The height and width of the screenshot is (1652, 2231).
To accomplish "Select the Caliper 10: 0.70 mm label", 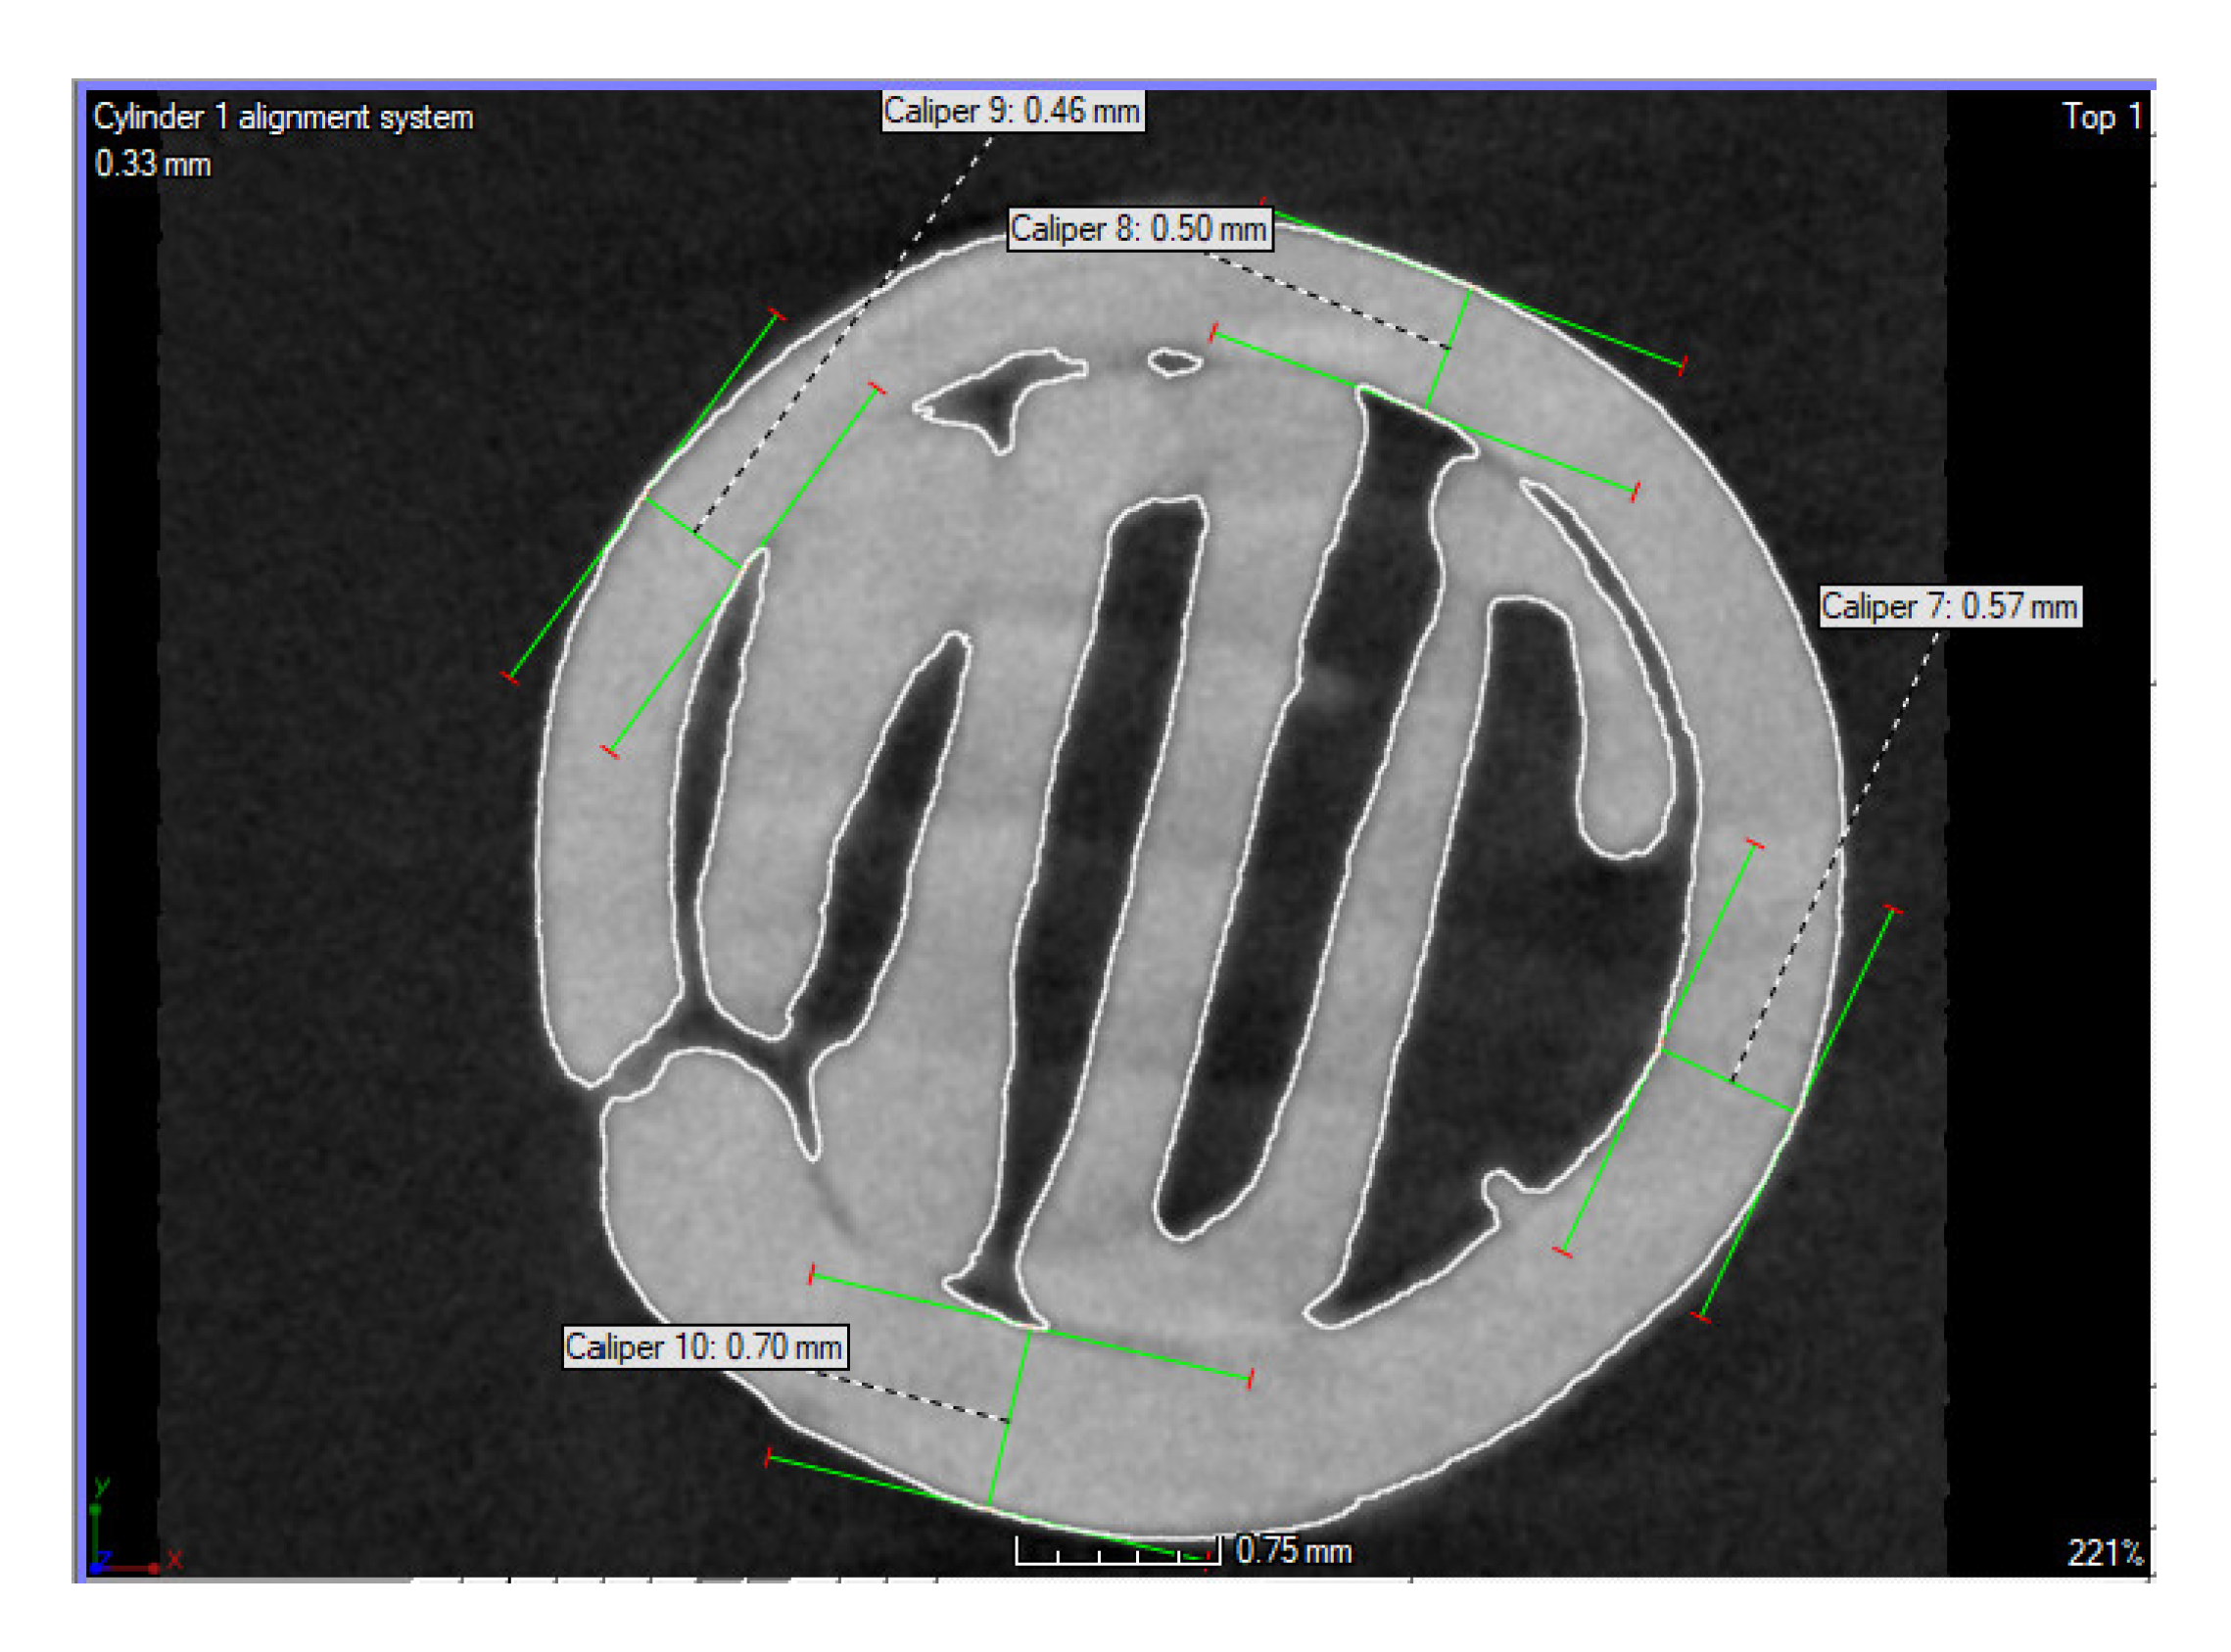I will (704, 1347).
